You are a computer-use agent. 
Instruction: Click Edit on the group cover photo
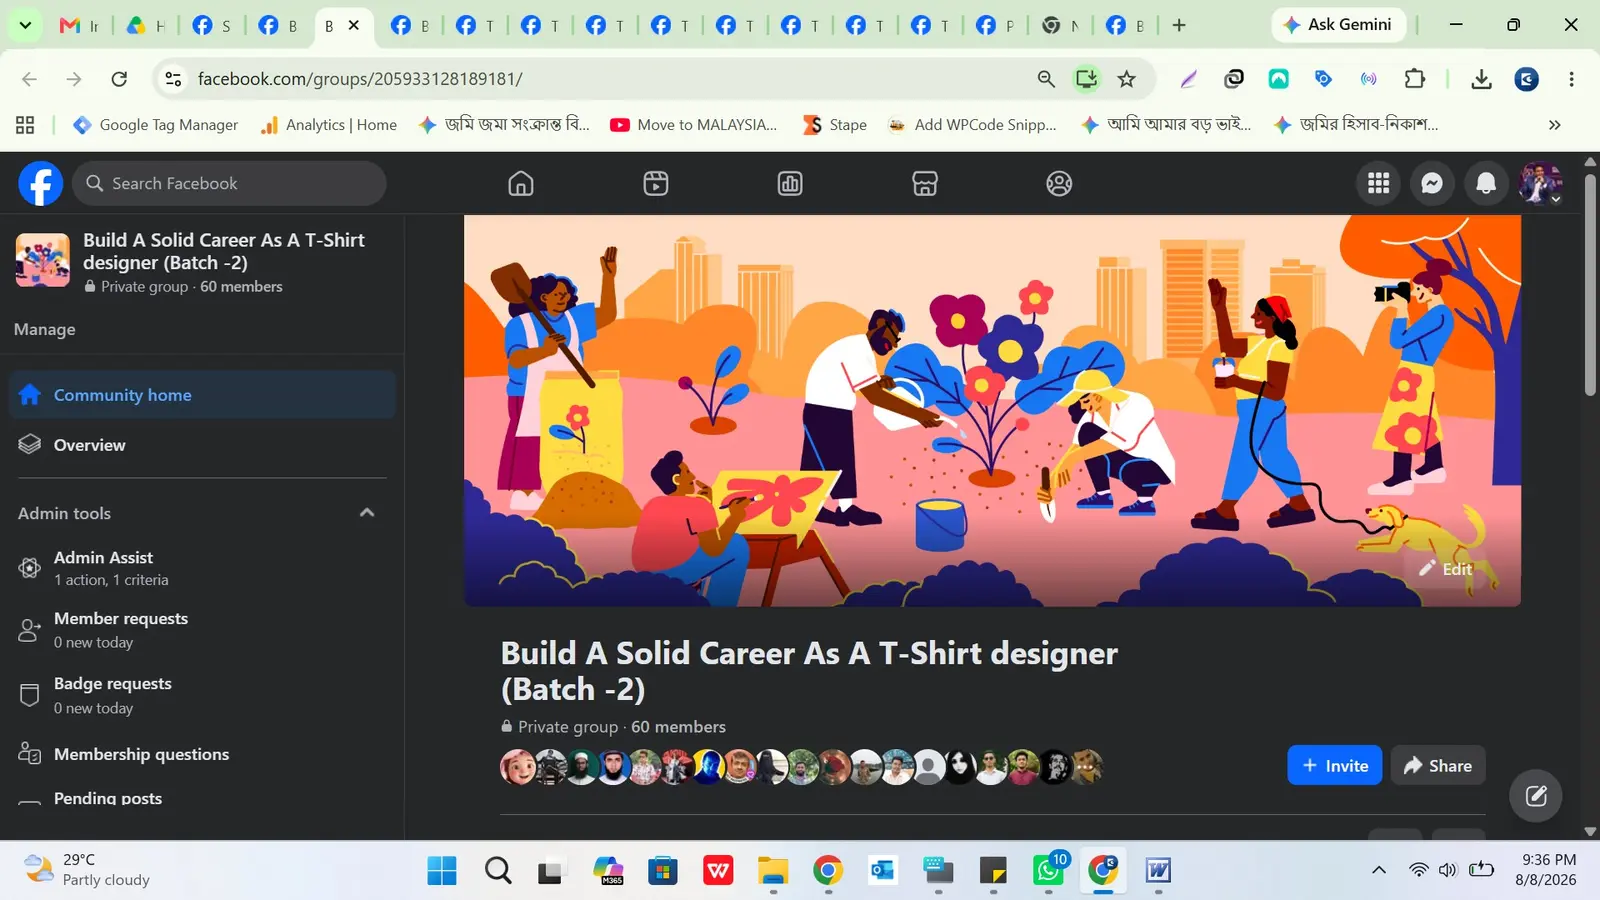1445,569
